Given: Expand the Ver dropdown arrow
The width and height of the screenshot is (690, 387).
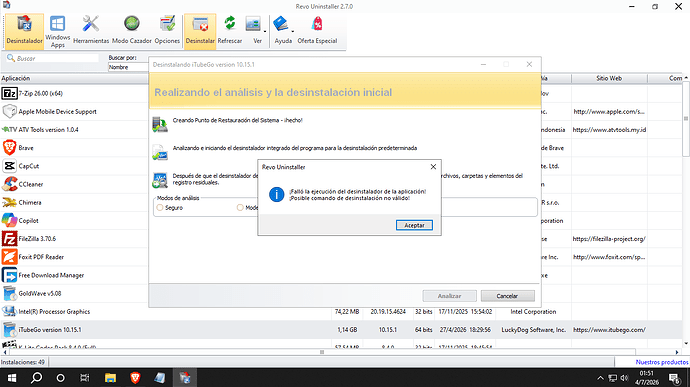Looking at the screenshot, I should click(x=265, y=31).
